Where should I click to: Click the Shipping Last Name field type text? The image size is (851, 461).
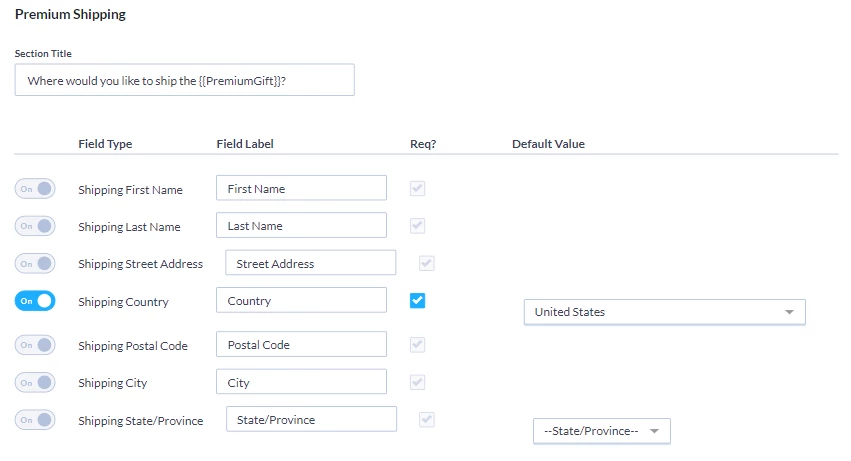129,227
